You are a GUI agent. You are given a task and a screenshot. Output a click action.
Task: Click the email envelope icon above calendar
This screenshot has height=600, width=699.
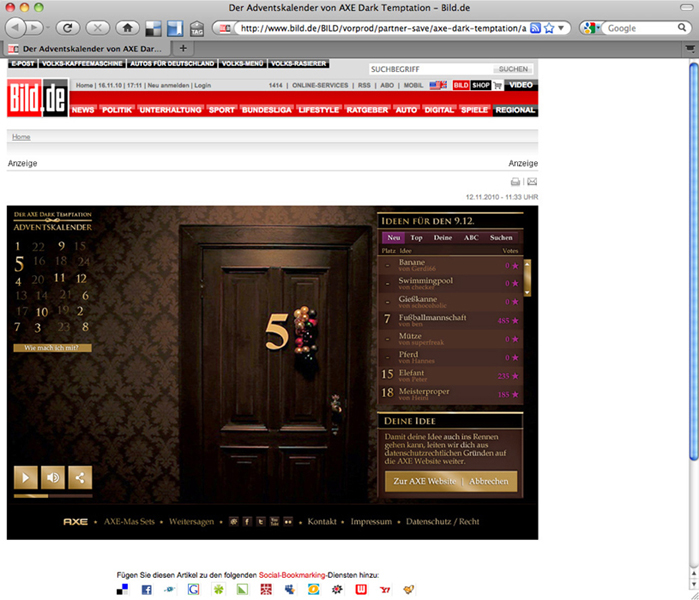(532, 182)
